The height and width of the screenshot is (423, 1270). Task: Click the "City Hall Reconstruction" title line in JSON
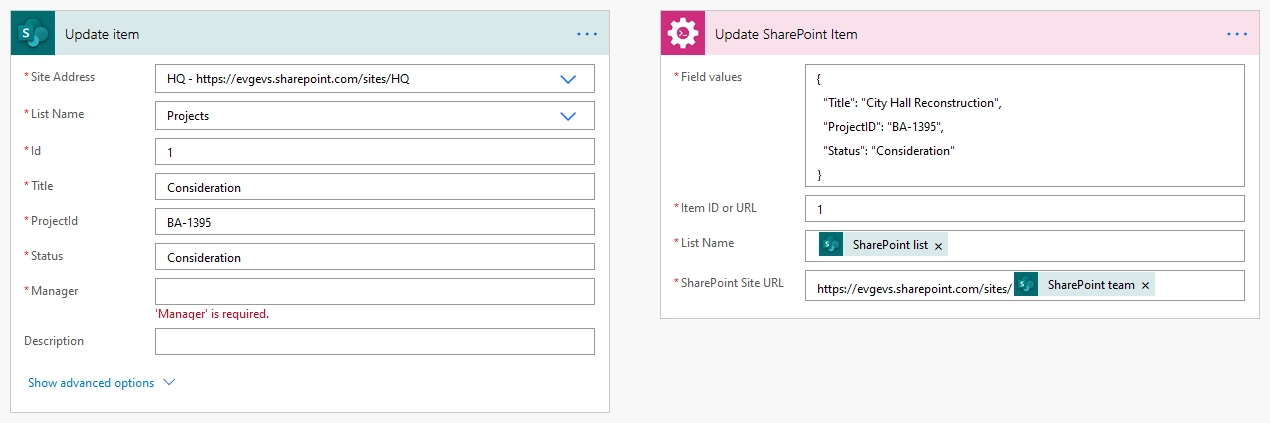tap(912, 103)
